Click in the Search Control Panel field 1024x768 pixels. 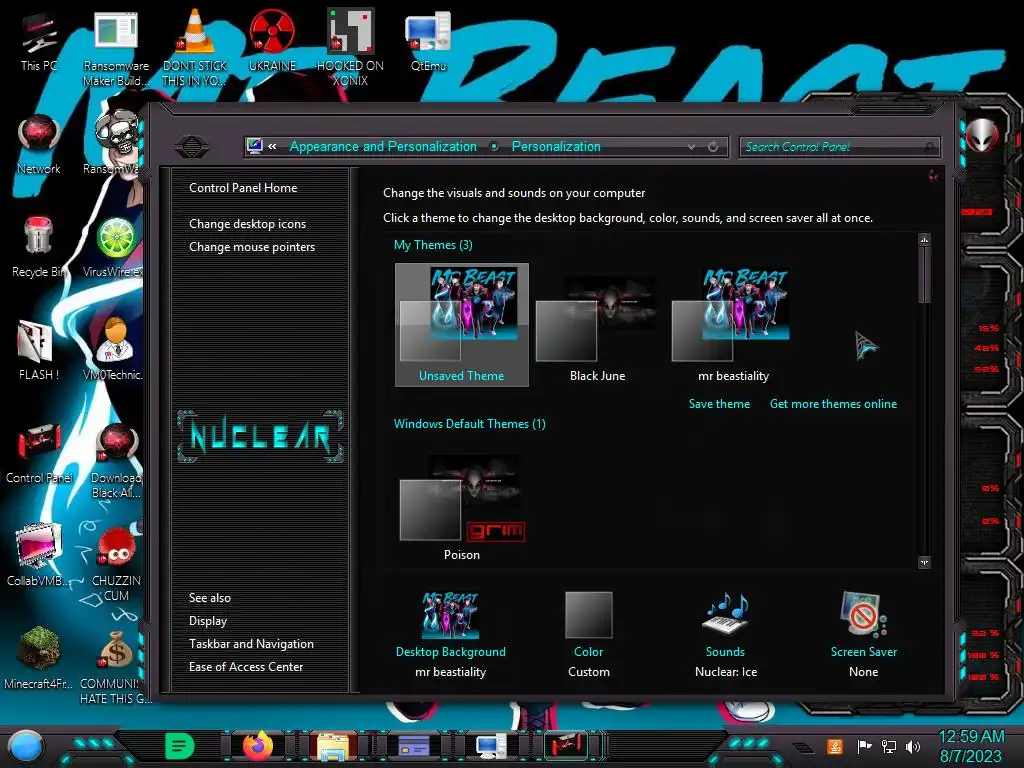click(839, 147)
